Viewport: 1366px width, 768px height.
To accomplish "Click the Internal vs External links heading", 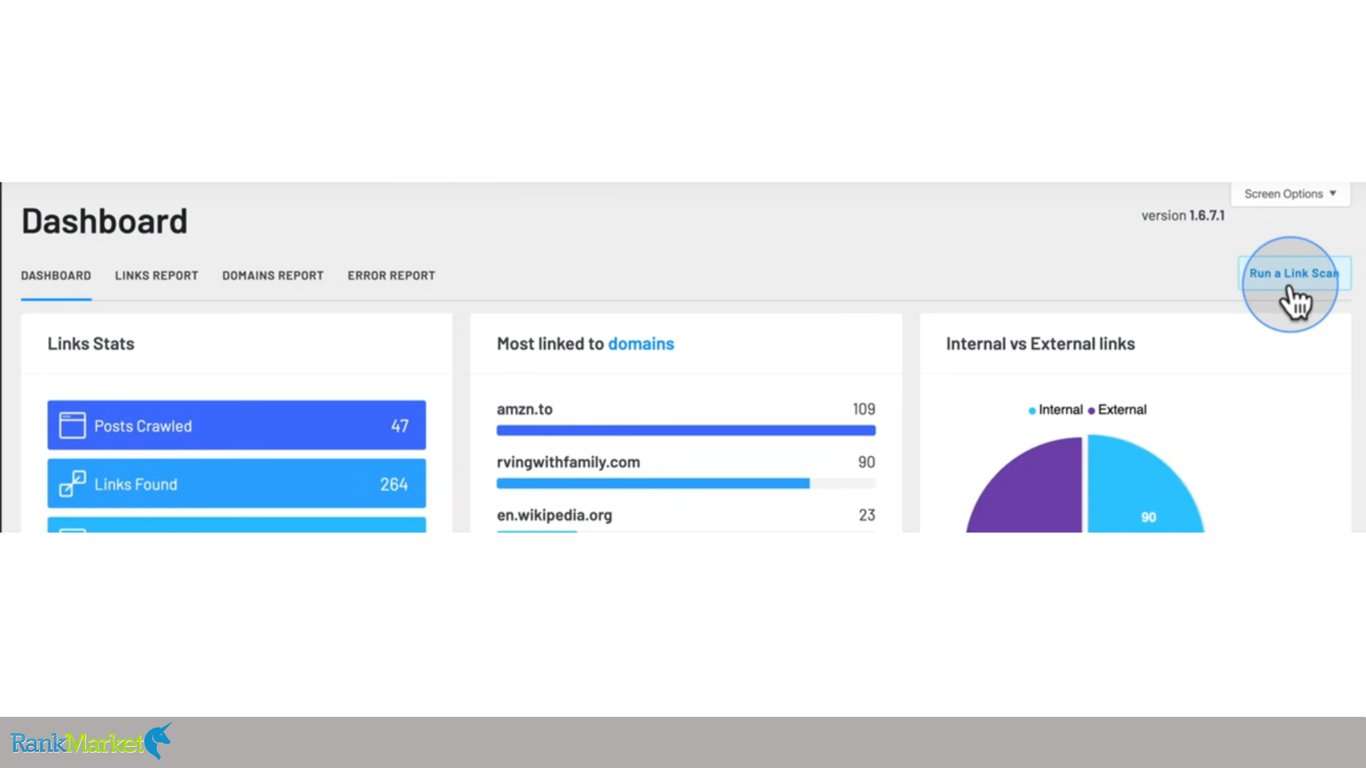I will (x=1040, y=344).
